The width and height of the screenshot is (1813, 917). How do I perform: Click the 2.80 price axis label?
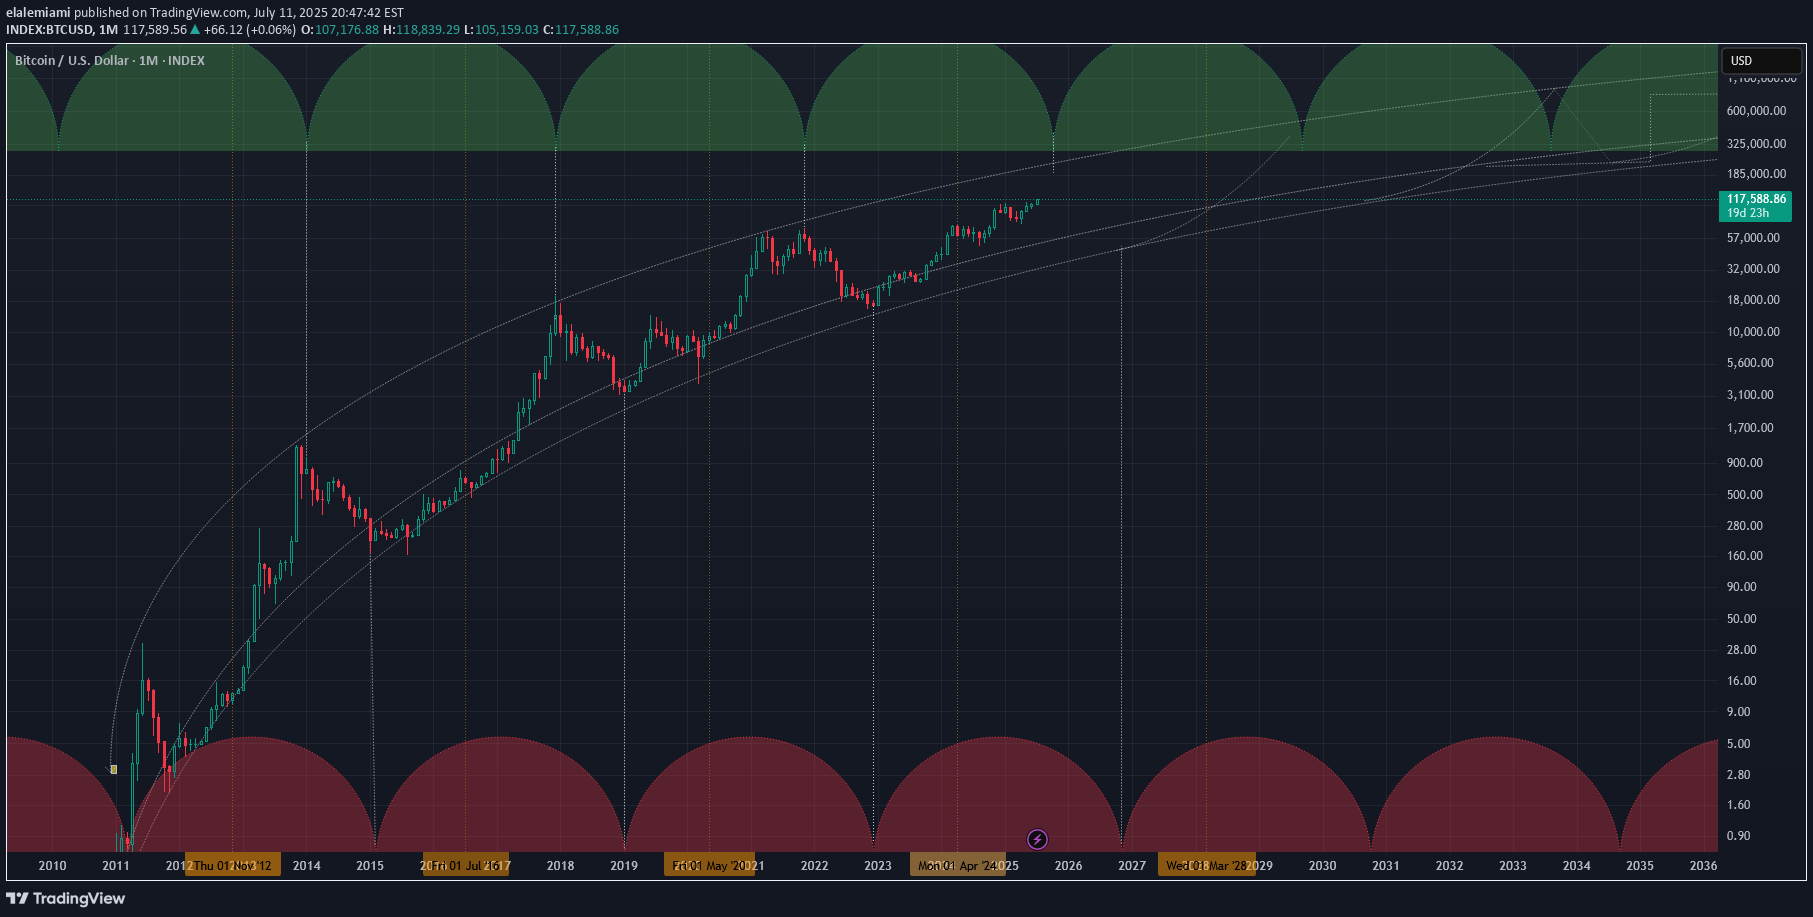click(1739, 775)
